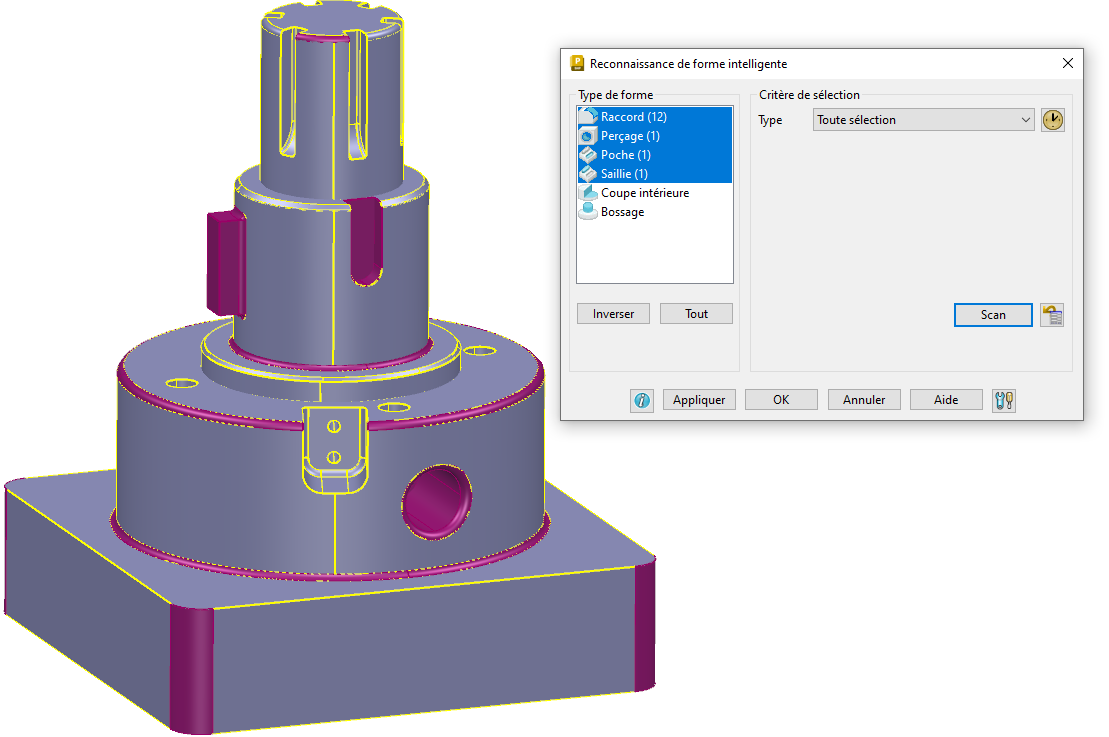This screenshot has width=1109, height=737.
Task: Open the info icon button
Action: (641, 400)
